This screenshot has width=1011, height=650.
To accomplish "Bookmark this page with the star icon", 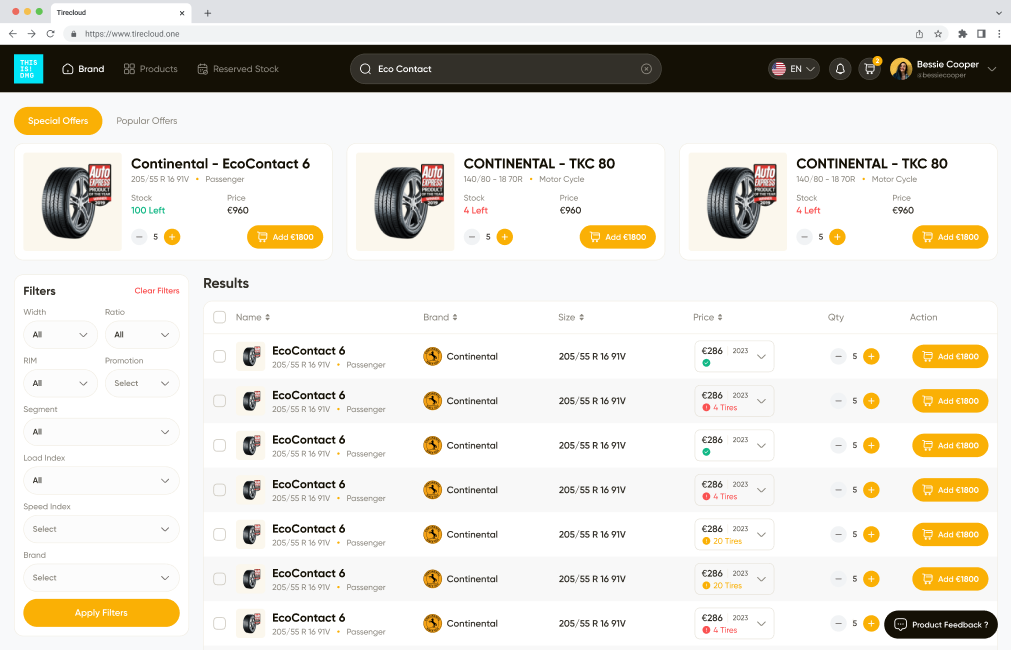I will (x=938, y=34).
